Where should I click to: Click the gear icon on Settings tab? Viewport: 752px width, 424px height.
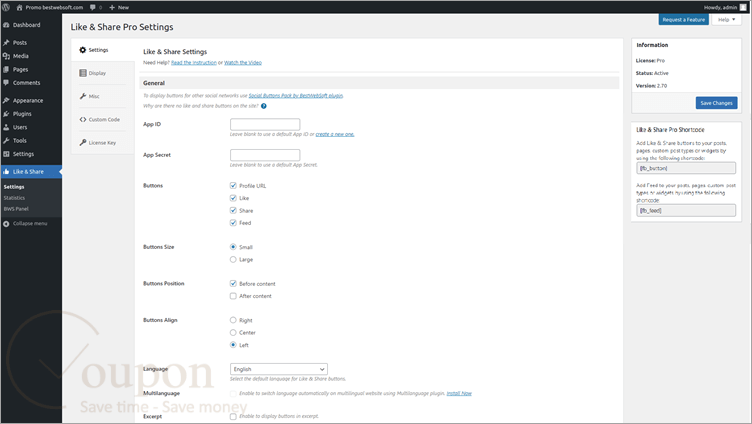click(x=82, y=50)
